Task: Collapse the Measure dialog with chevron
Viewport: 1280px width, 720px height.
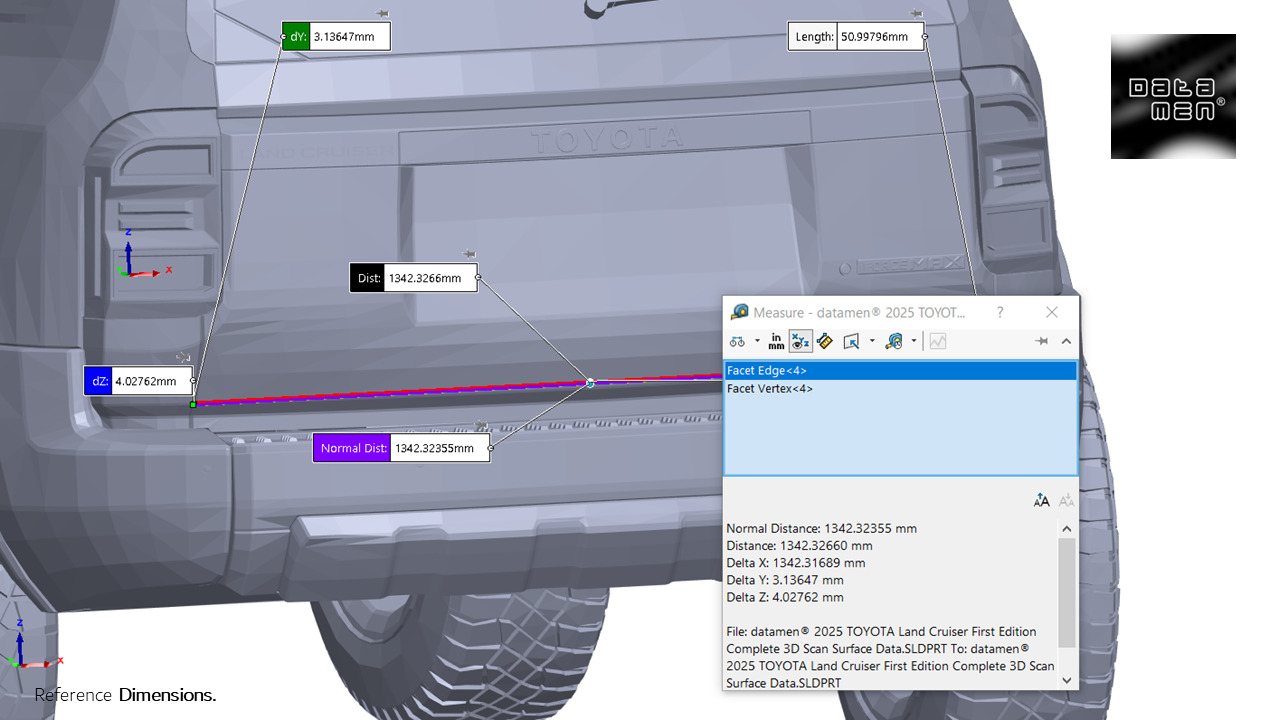Action: click(1066, 341)
